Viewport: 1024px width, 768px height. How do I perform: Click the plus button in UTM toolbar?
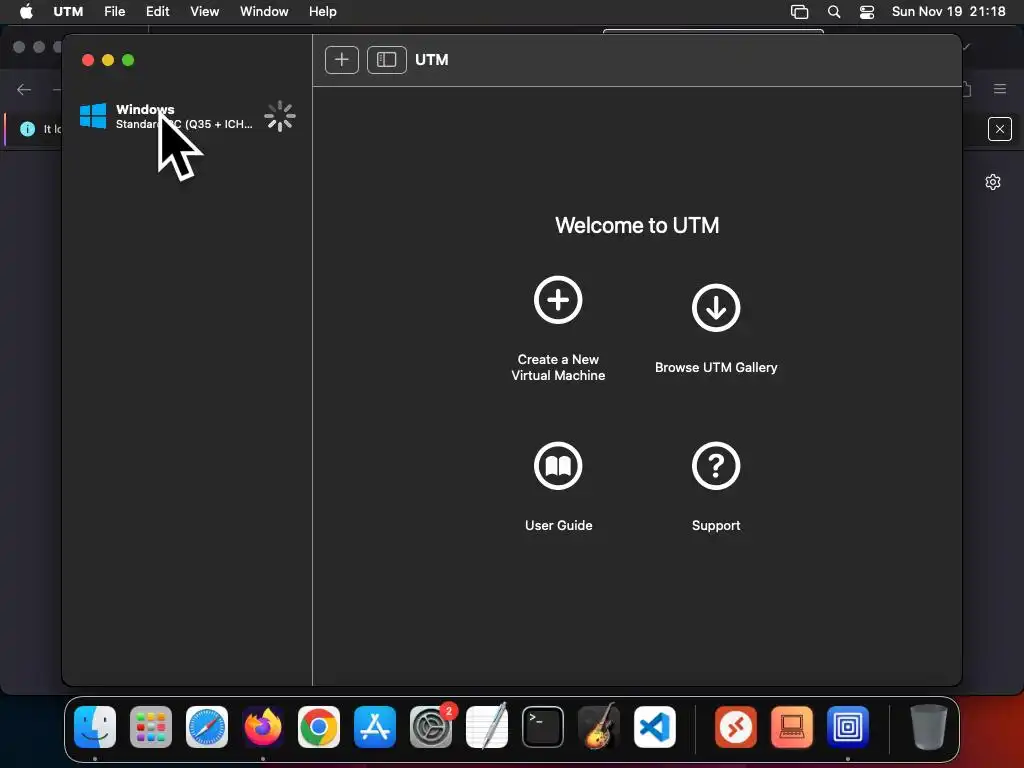coord(342,60)
